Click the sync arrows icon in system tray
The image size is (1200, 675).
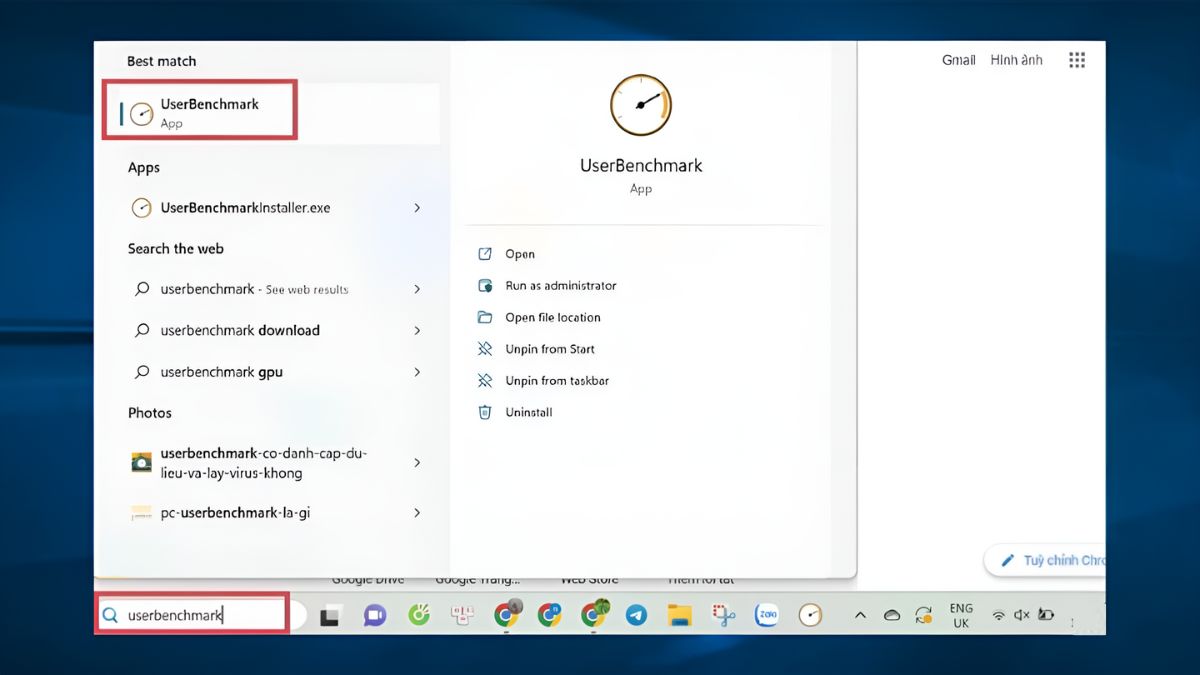tap(924, 615)
